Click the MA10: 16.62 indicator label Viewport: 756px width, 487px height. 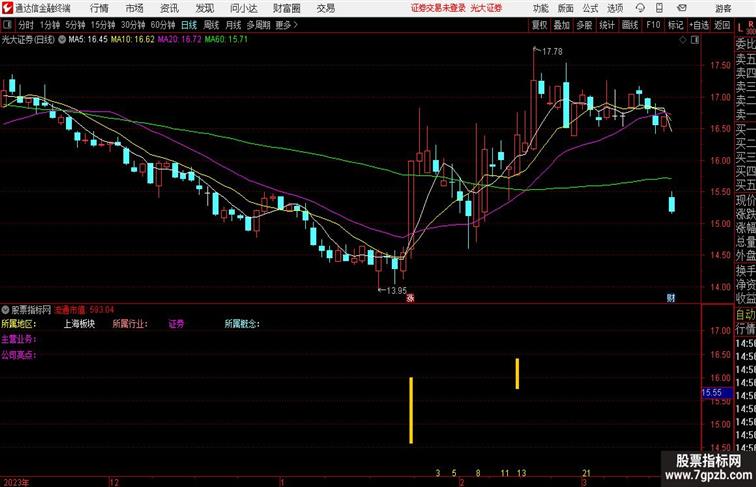[133, 40]
